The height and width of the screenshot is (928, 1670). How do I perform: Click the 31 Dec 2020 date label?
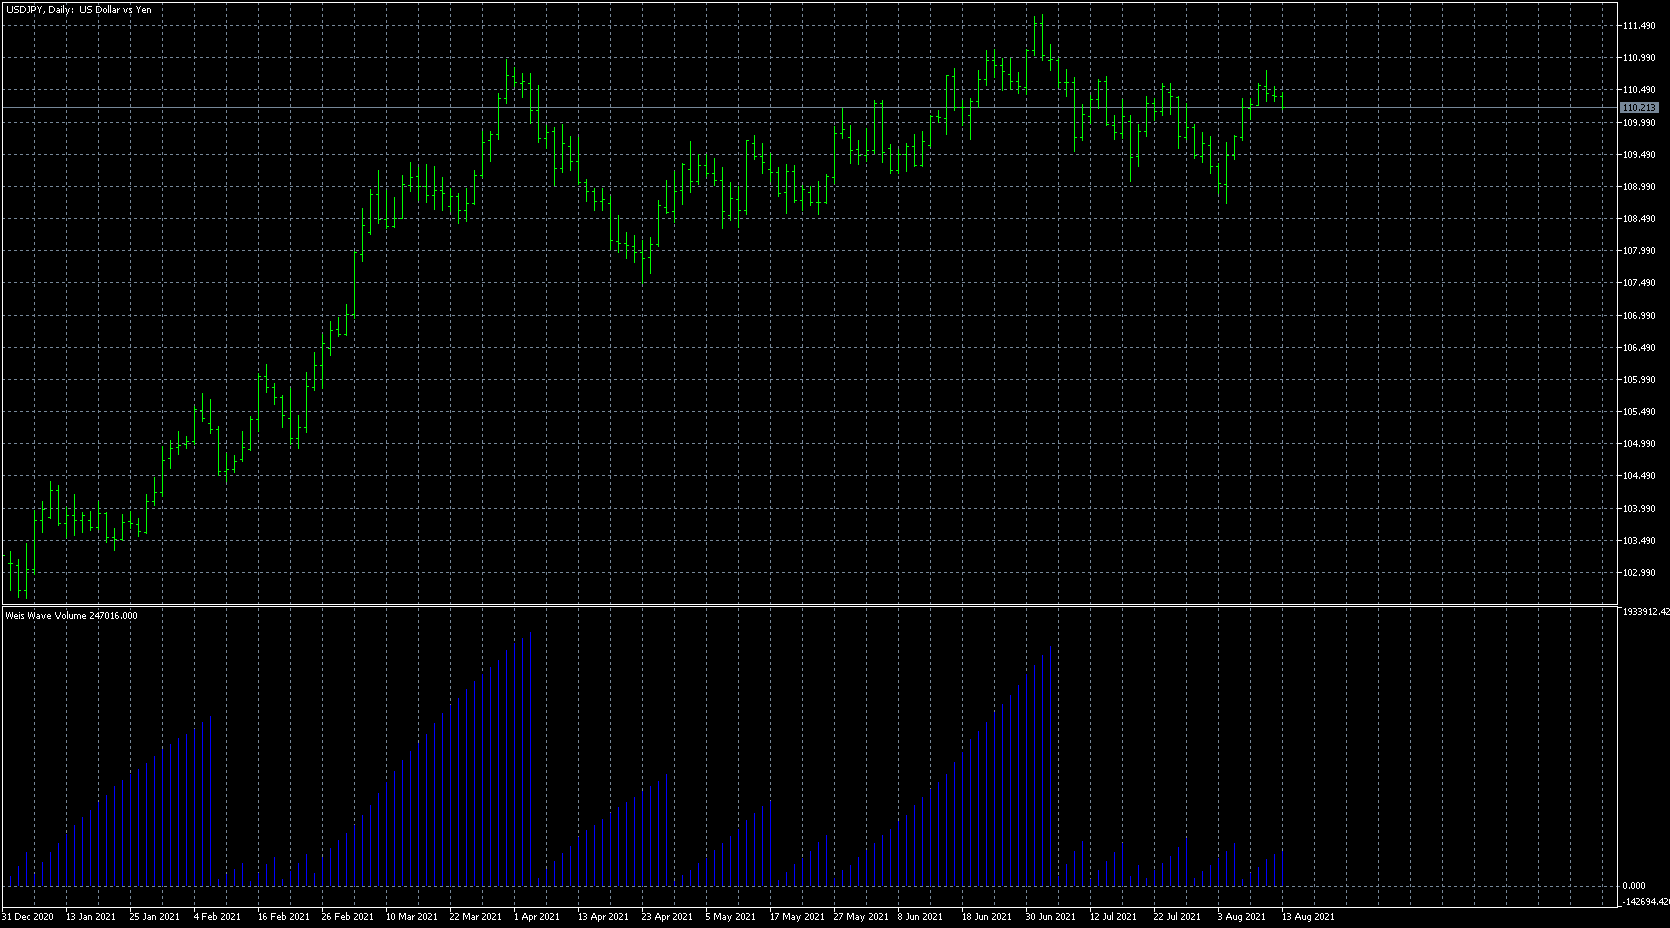click(x=28, y=917)
